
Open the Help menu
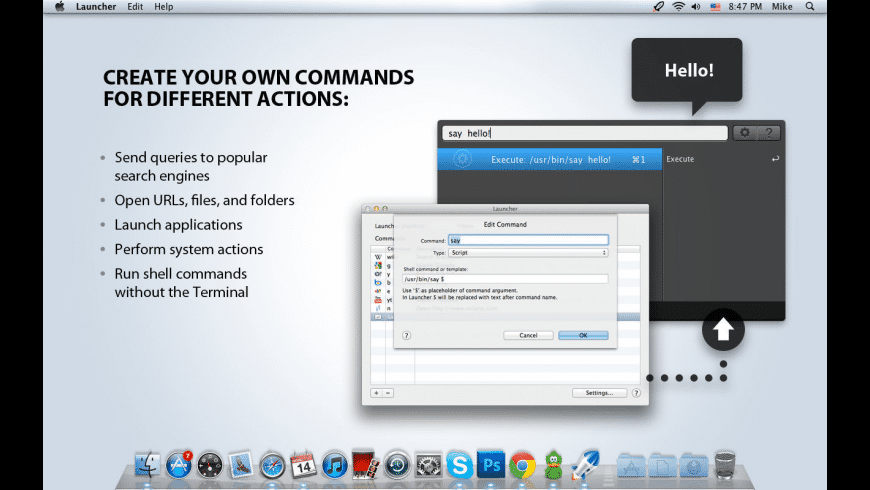pos(164,7)
